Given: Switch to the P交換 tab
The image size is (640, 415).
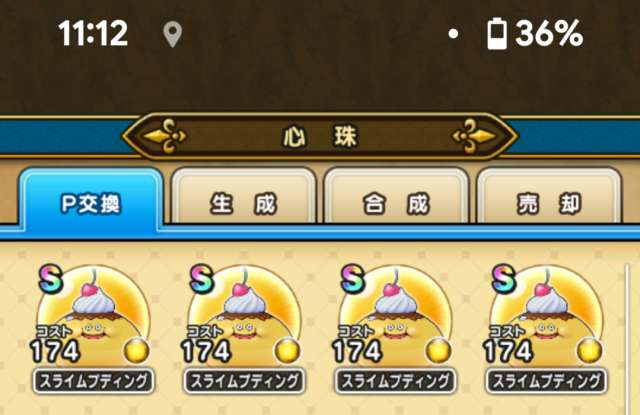Looking at the screenshot, I should click(91, 200).
